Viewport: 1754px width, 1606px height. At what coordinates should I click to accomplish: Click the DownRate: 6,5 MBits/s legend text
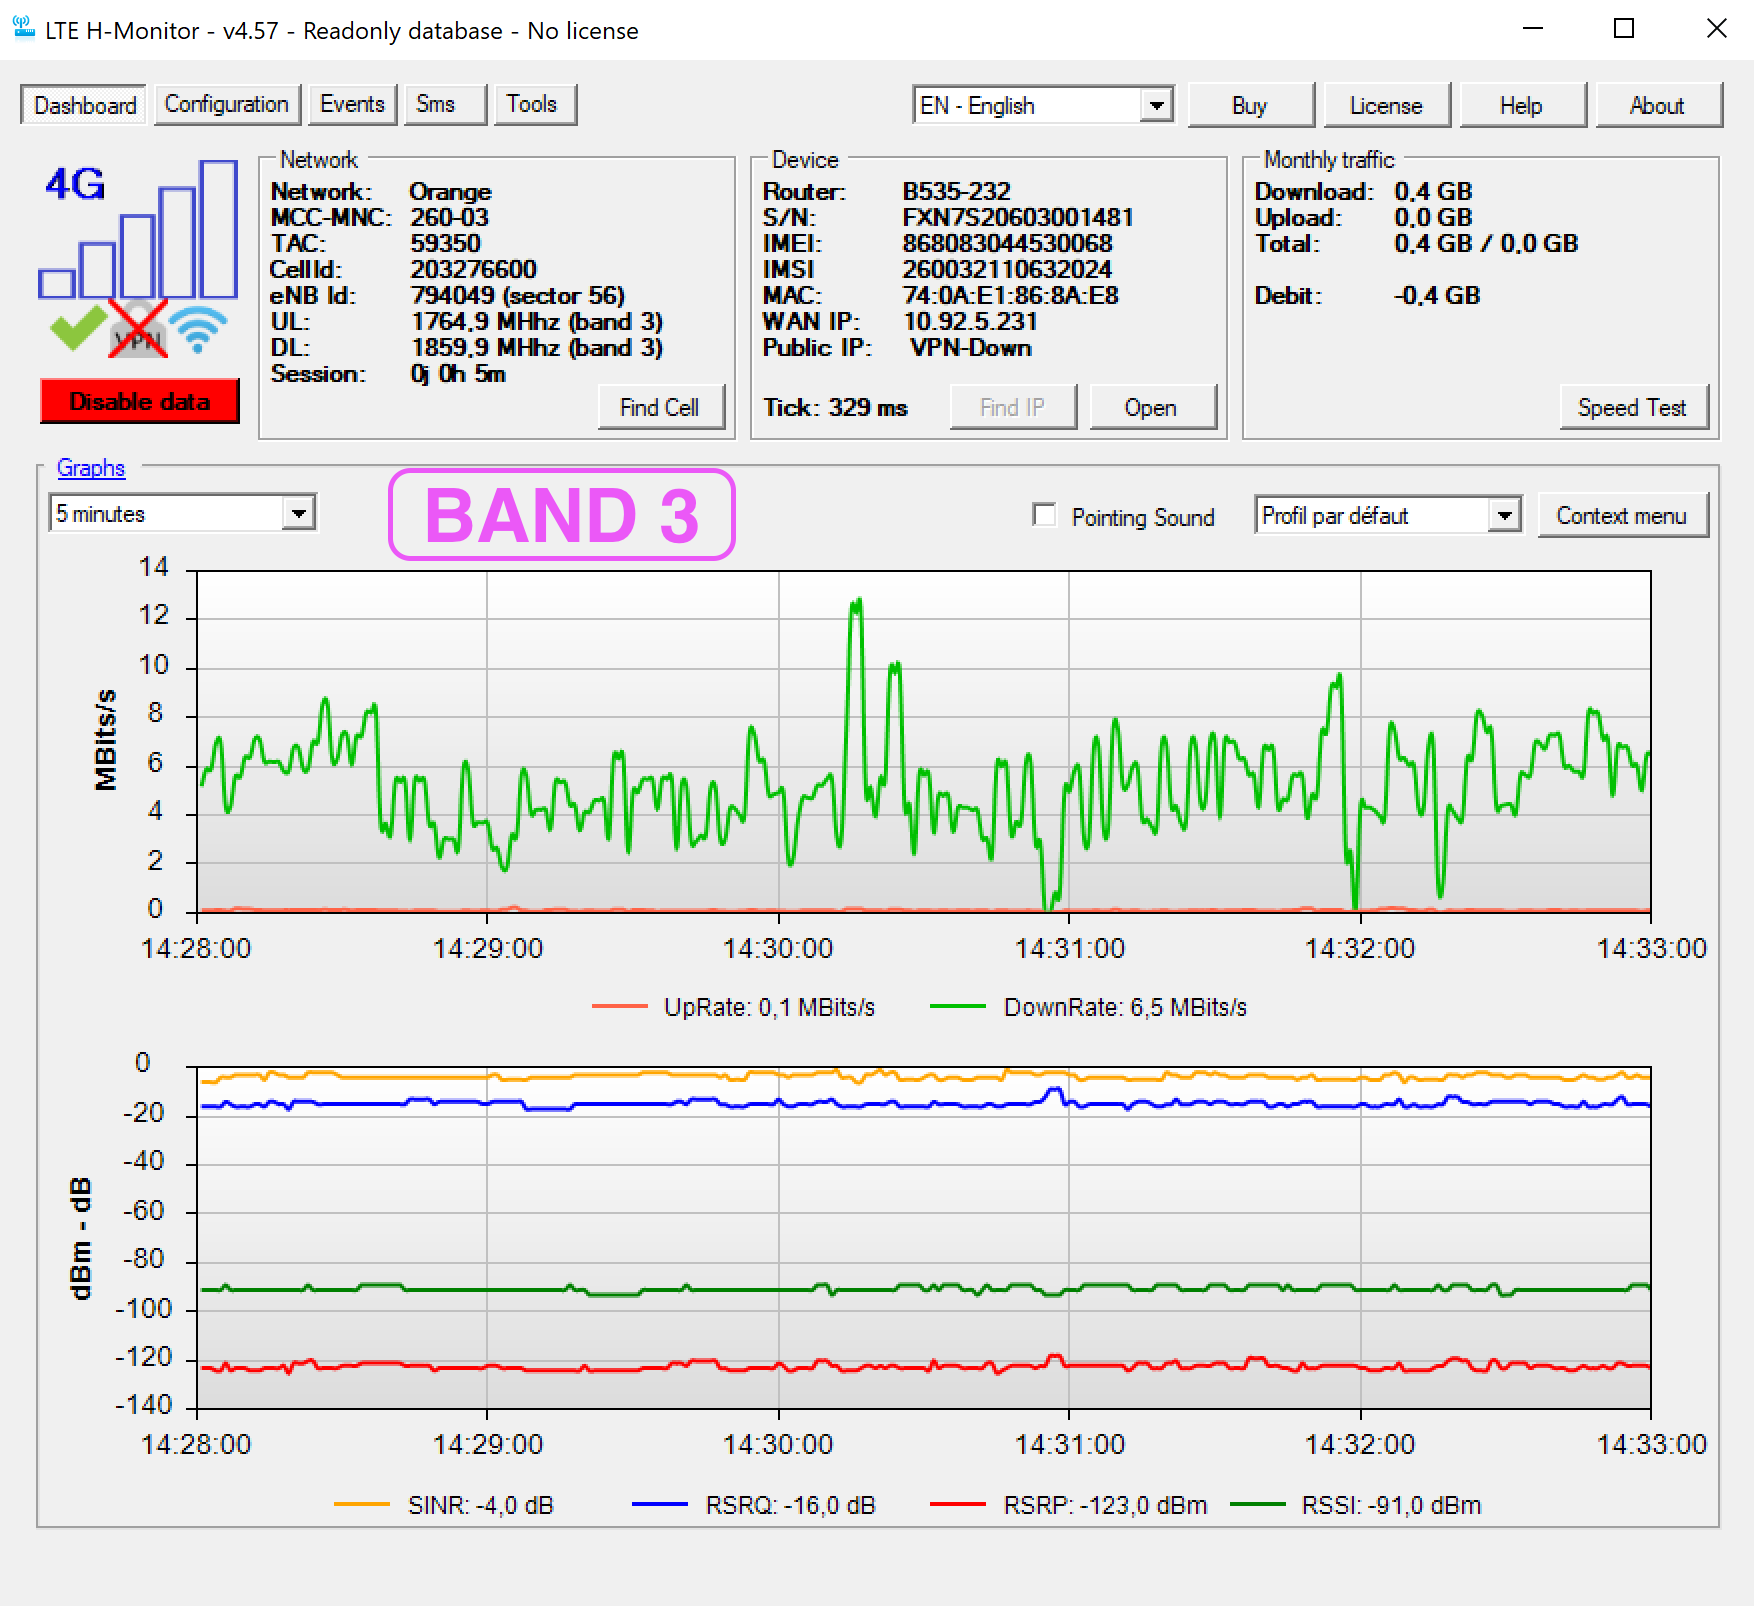(1125, 1007)
